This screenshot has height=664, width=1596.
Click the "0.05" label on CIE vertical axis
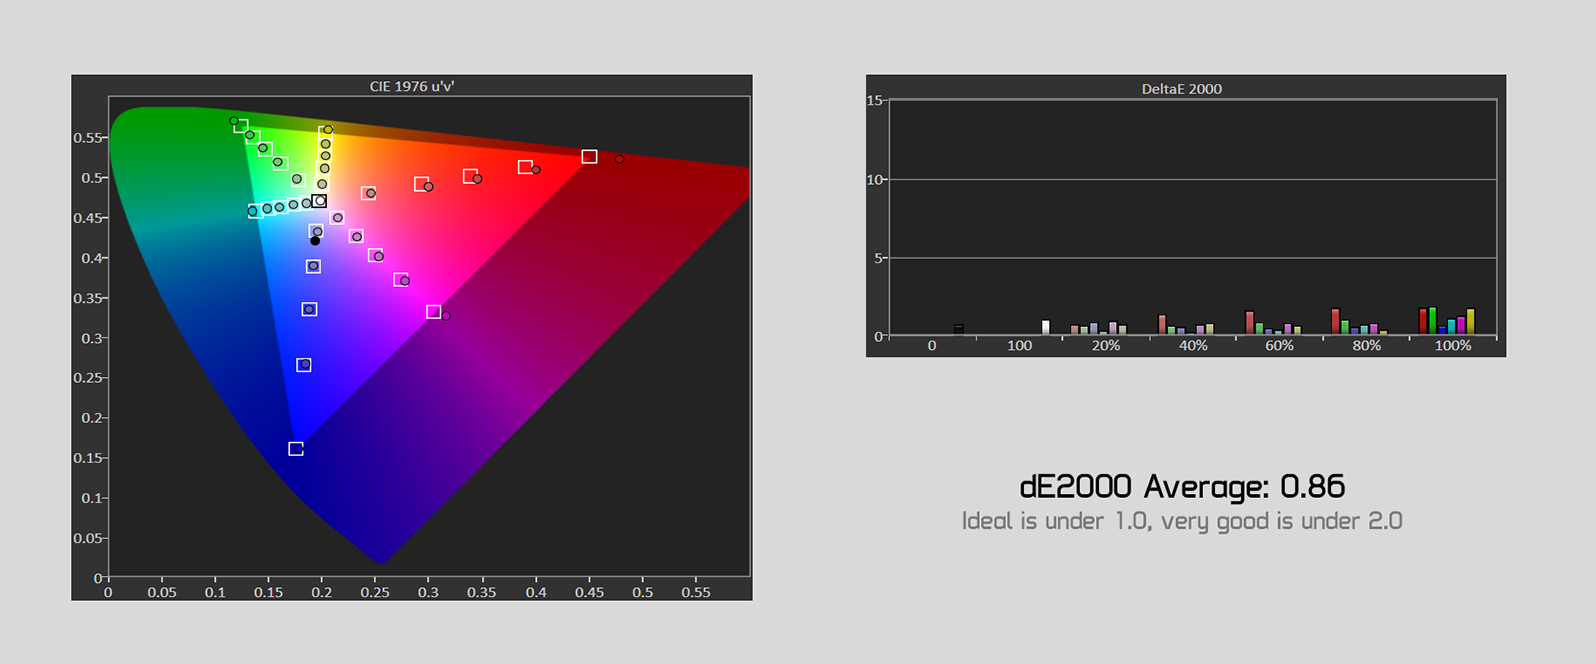click(87, 538)
